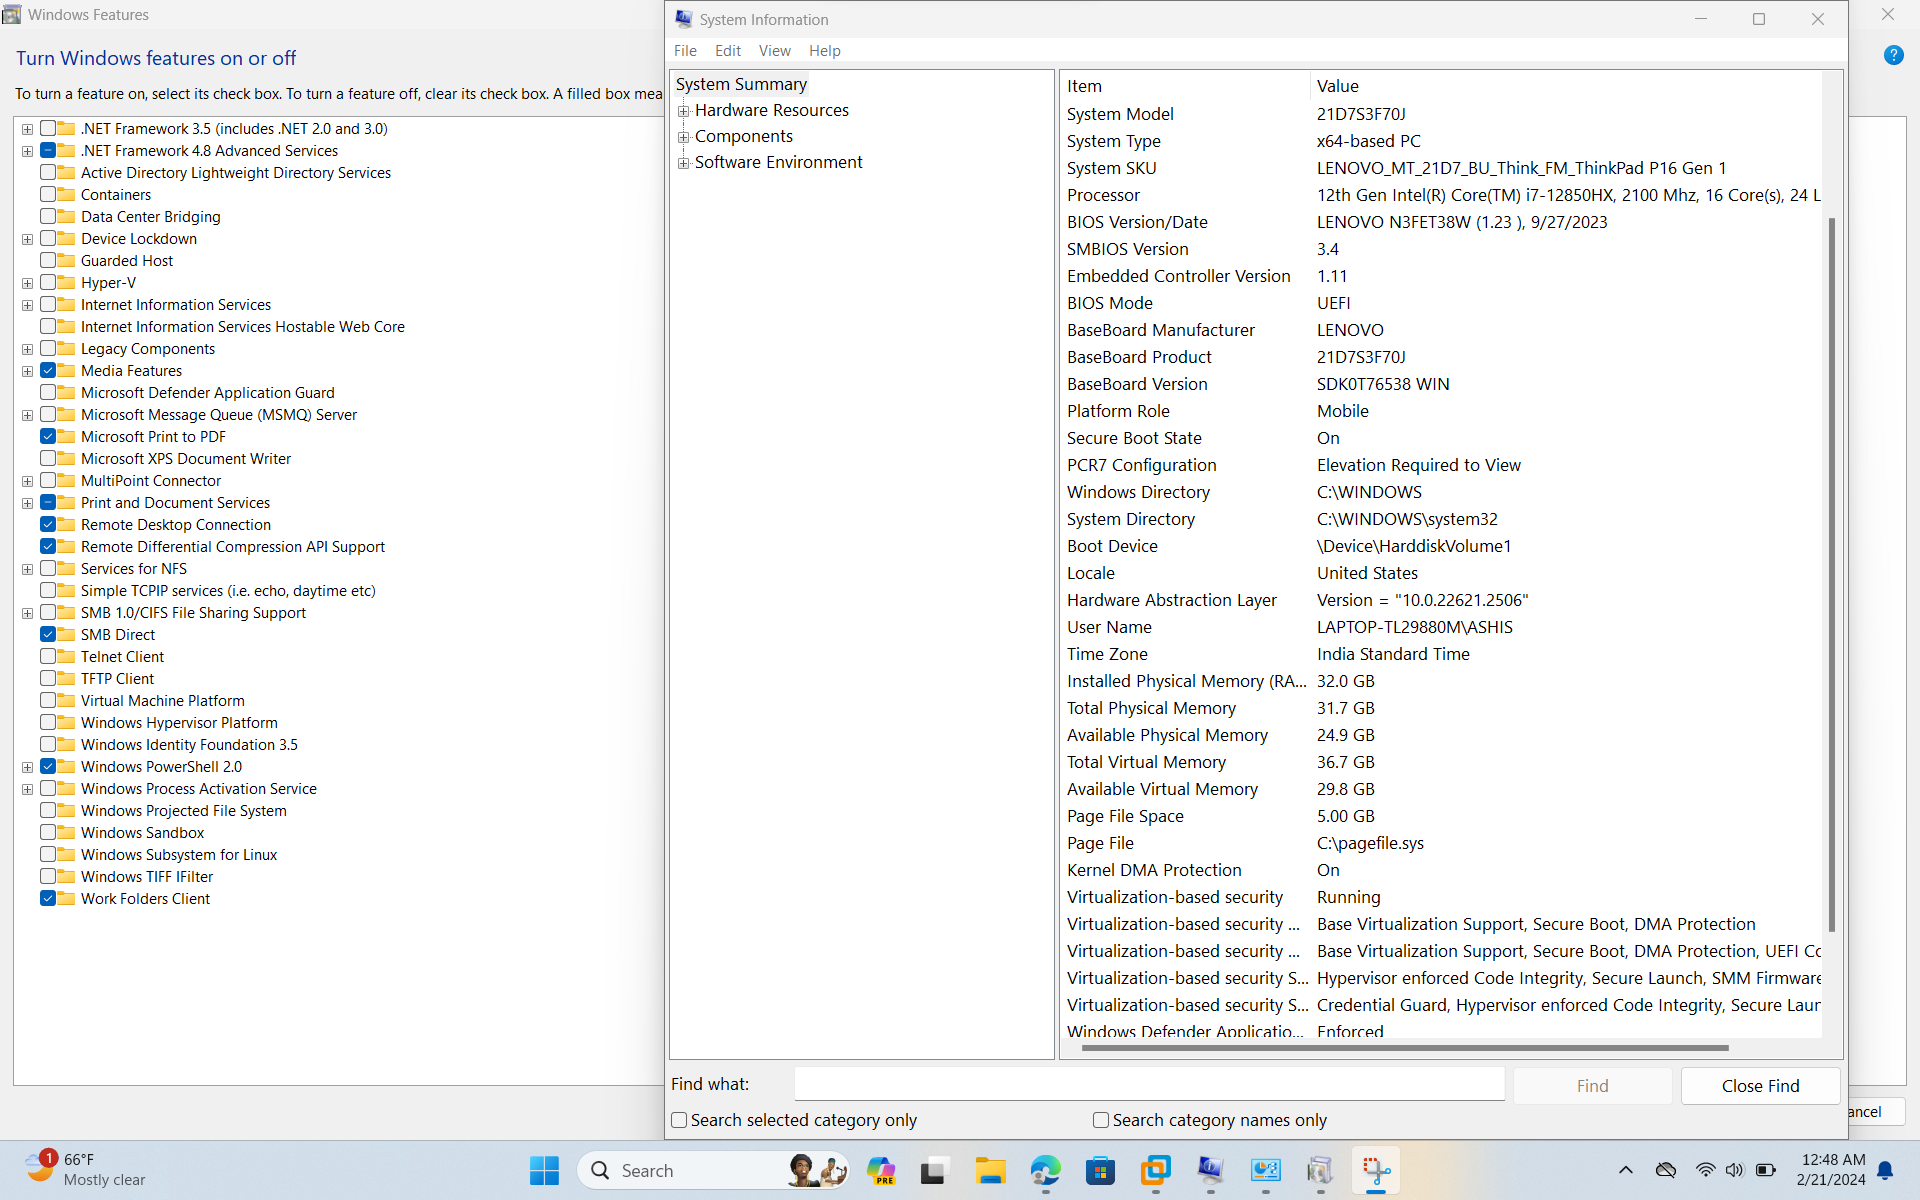Click the Find button
Viewport: 1920px width, 1200px height.
click(1592, 1086)
